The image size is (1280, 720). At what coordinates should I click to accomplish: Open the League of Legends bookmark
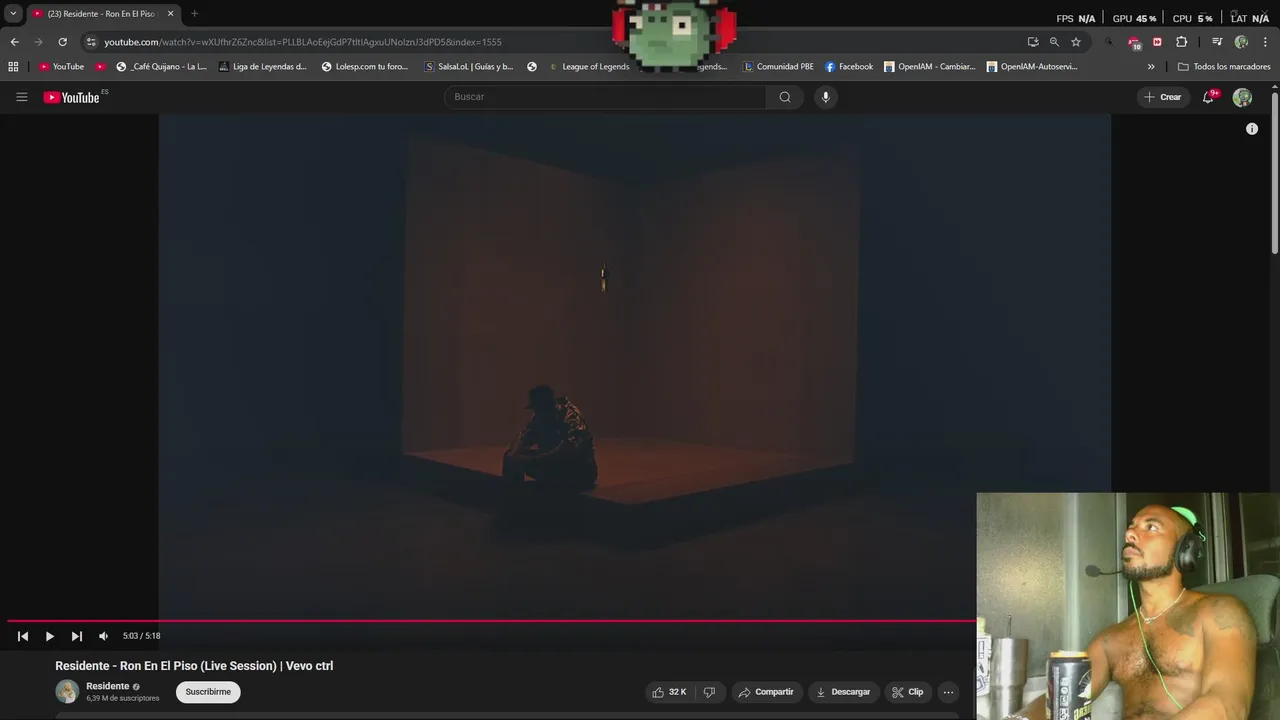(588, 67)
